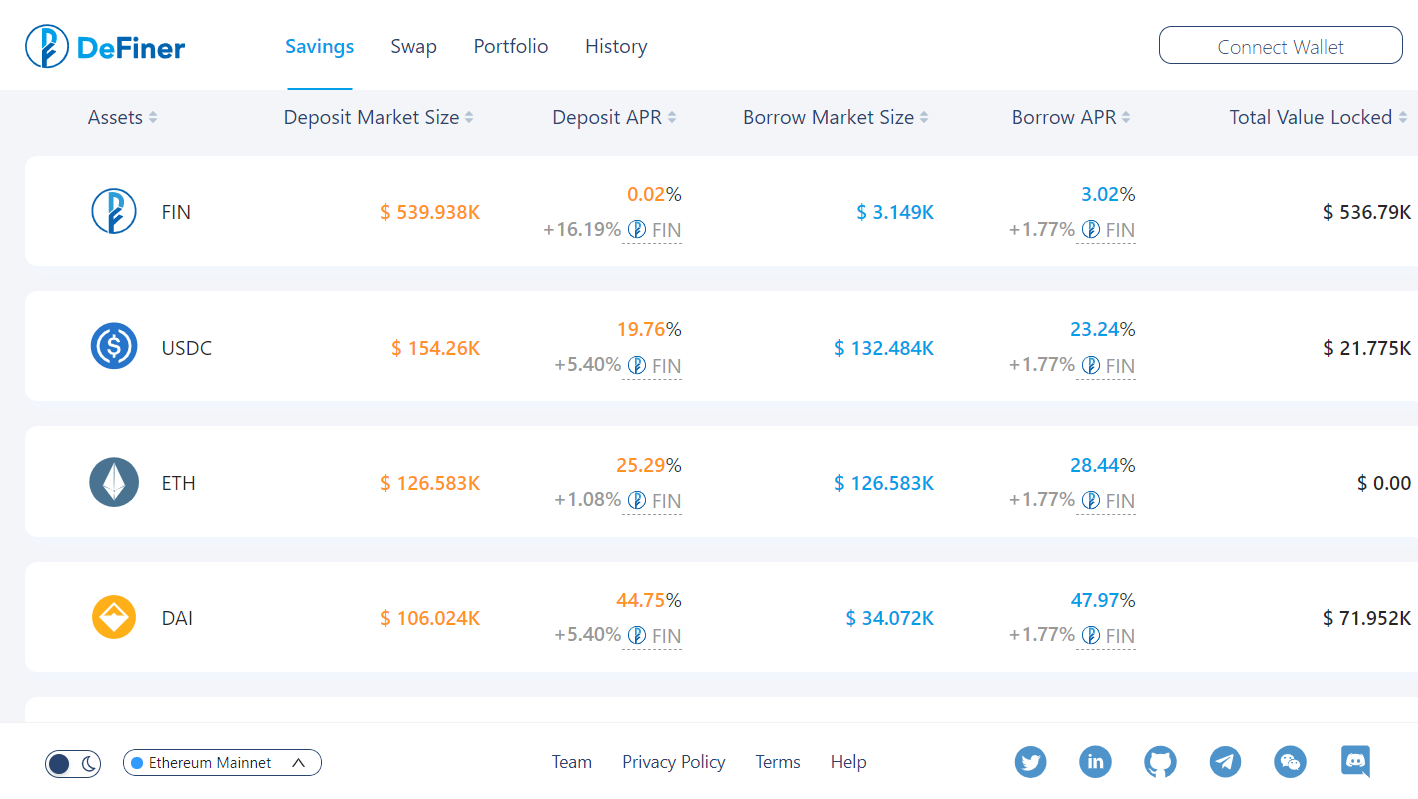Click FIN reward icon in ETH borrow APR
Image resolution: width=1418 pixels, height=799 pixels.
[1091, 500]
